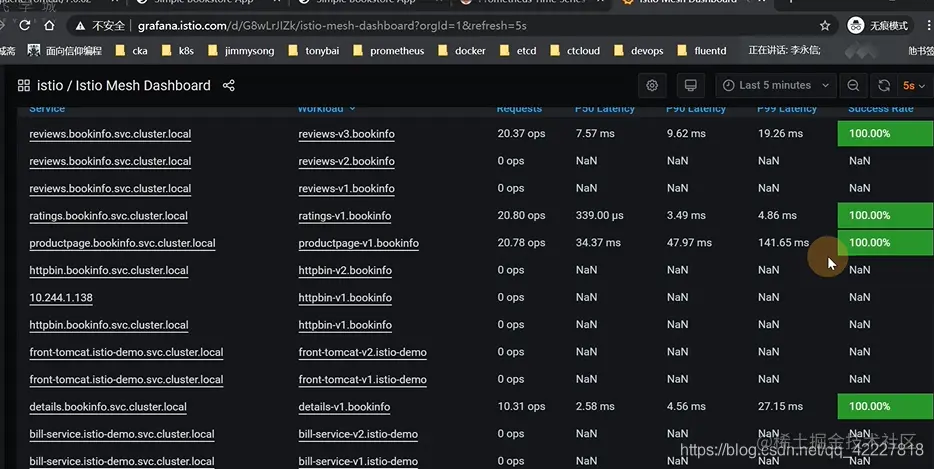Select the 47.97 ms P90 latency value

click(x=689, y=243)
